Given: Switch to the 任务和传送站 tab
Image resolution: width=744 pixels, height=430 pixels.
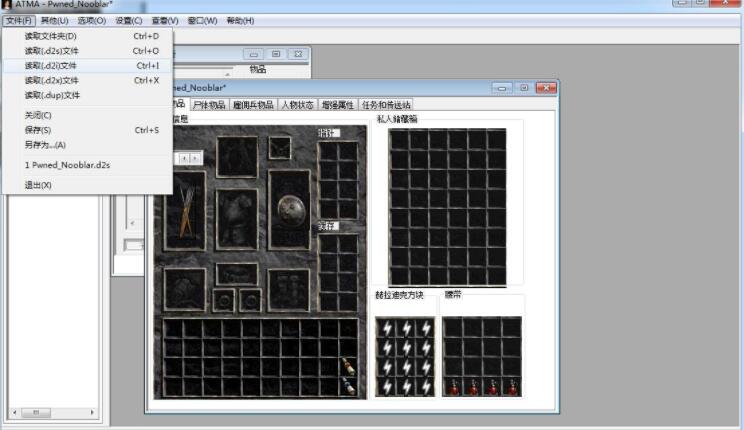Looking at the screenshot, I should (x=386, y=105).
